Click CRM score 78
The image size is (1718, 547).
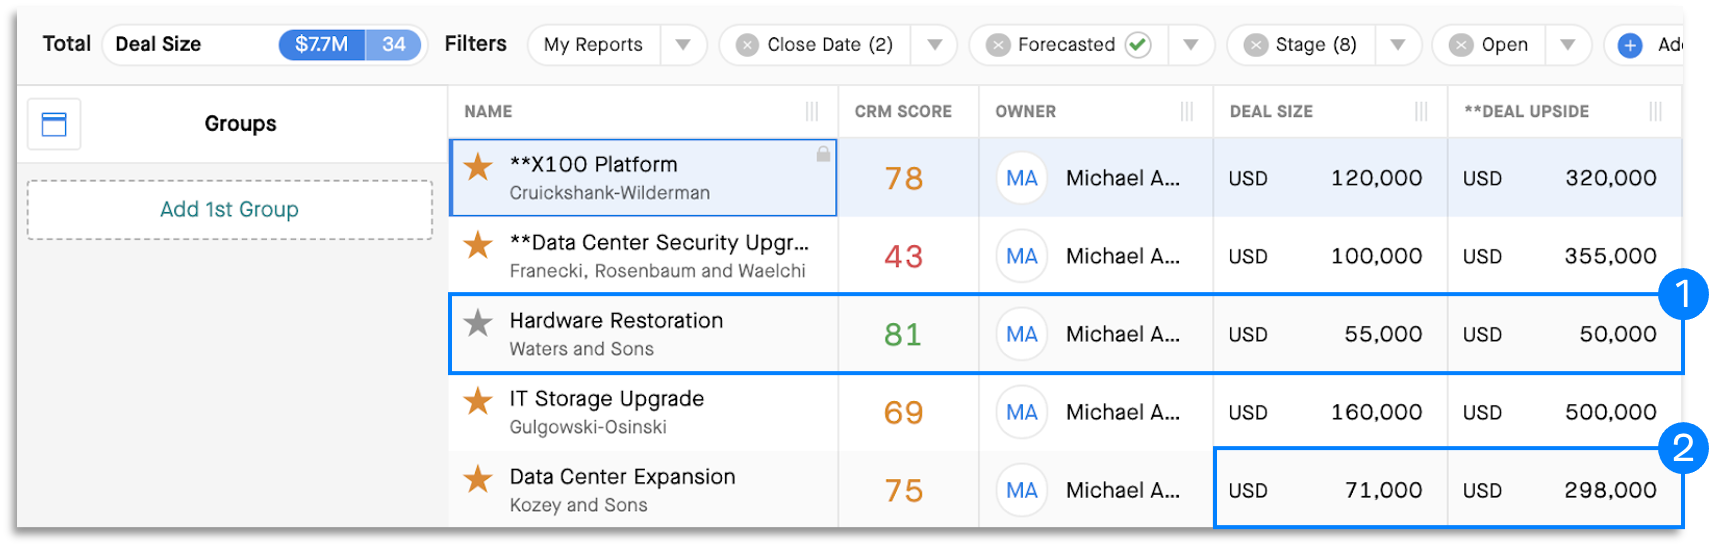(x=904, y=179)
